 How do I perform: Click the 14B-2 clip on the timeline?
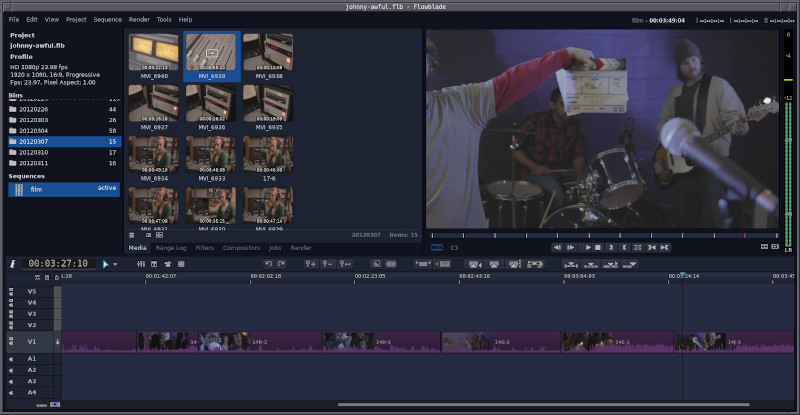point(260,341)
